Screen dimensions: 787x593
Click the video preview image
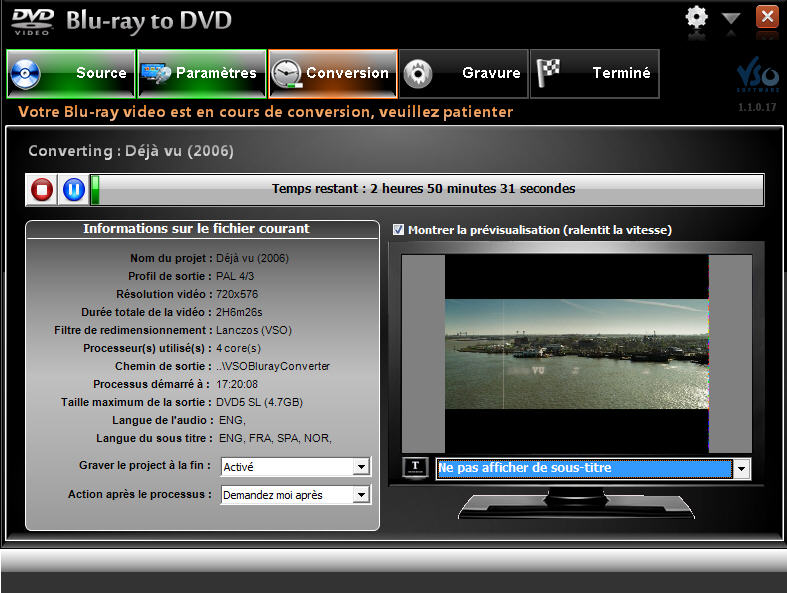(577, 353)
